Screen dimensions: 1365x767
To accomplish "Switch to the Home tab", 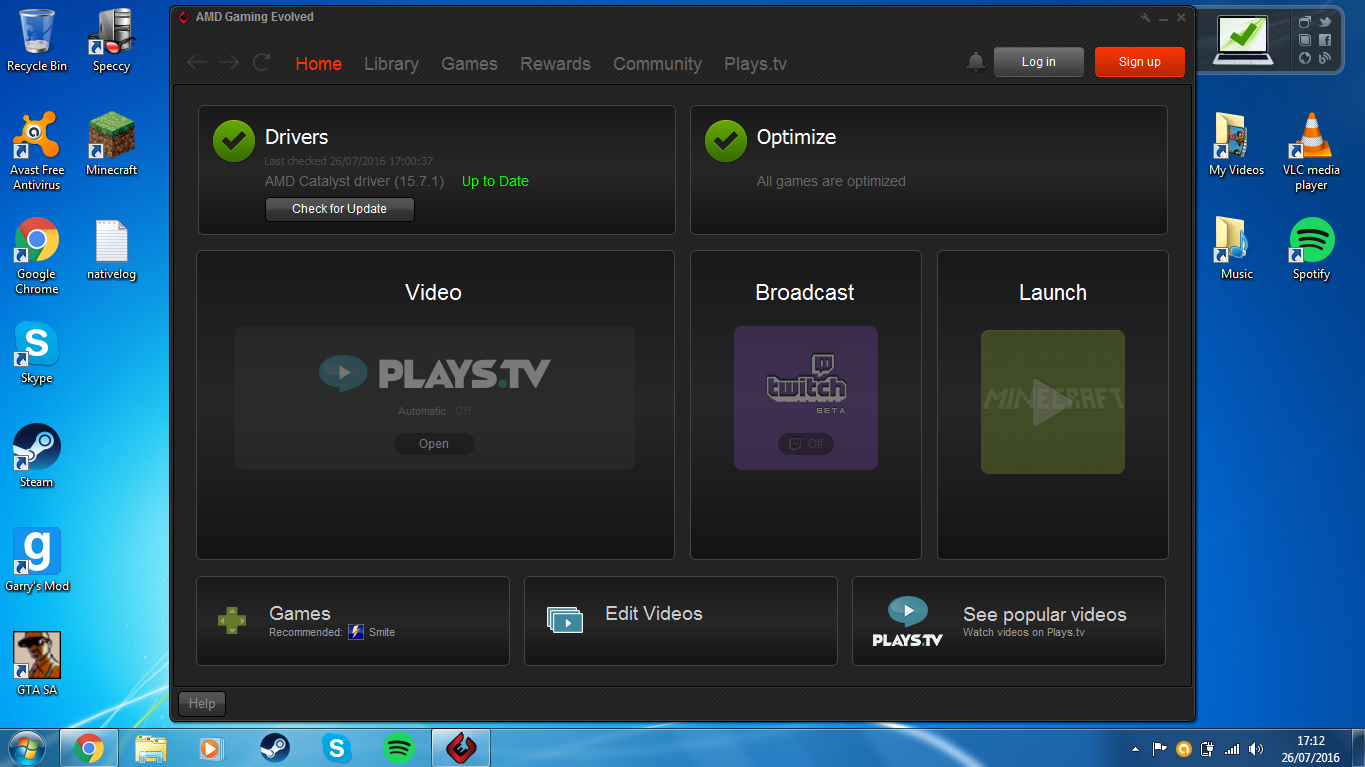I will point(319,63).
